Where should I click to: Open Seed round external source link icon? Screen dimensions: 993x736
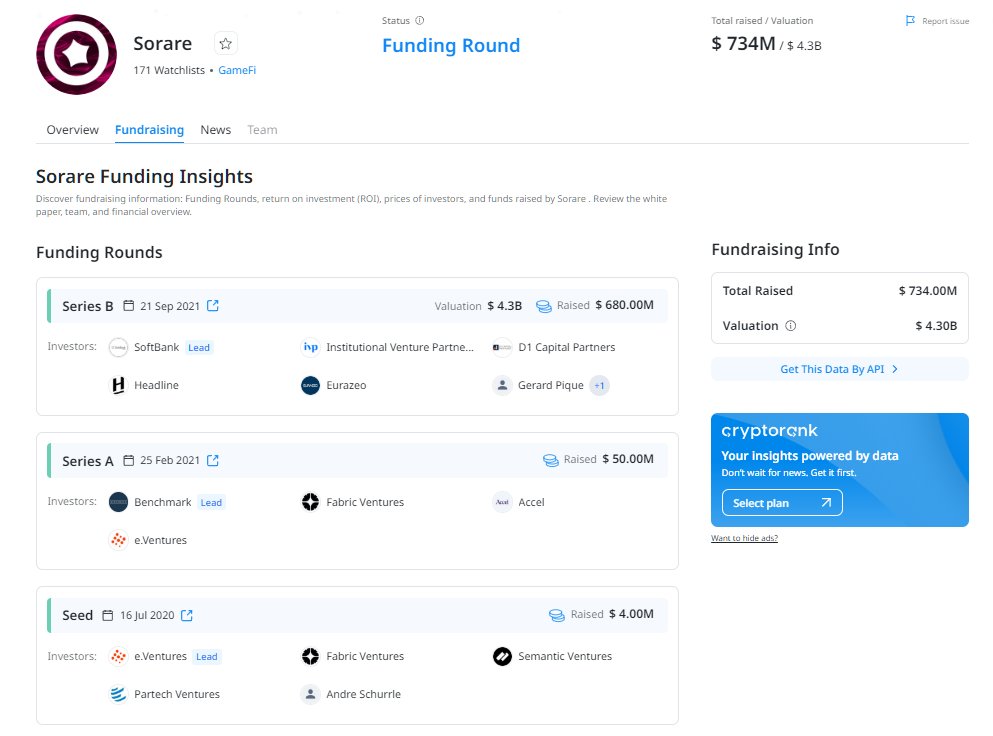tap(187, 615)
